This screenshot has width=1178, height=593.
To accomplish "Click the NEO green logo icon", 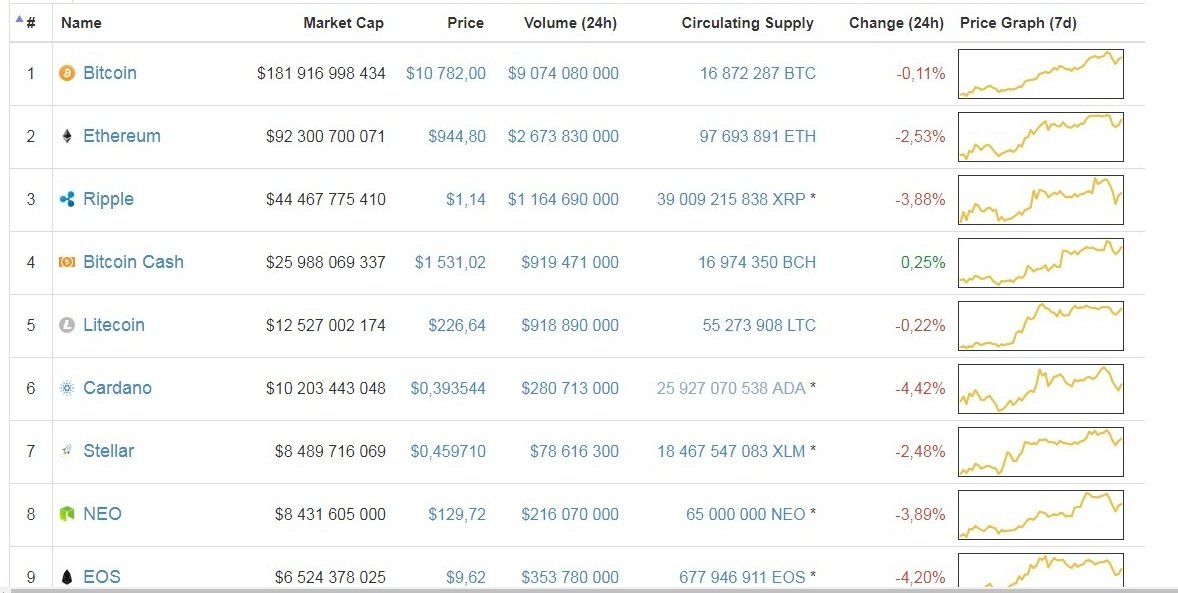I will click(x=68, y=514).
